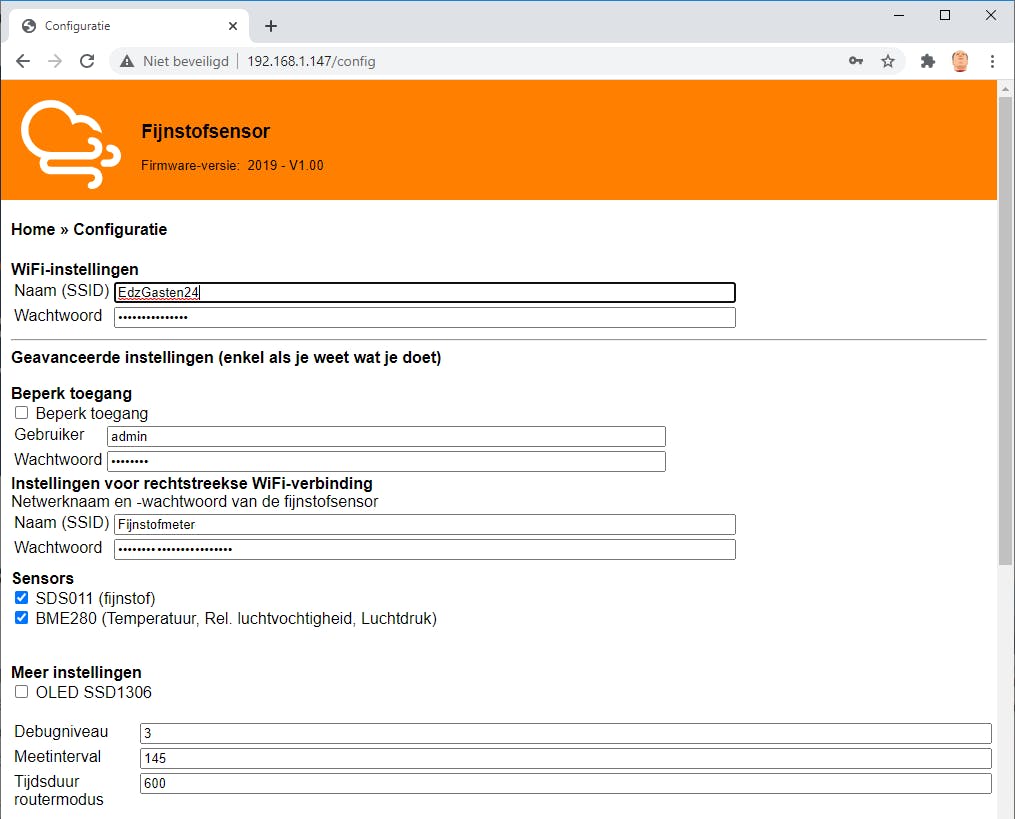The width and height of the screenshot is (1015, 819).
Task: Close the Configuratie tab
Action: click(233, 26)
